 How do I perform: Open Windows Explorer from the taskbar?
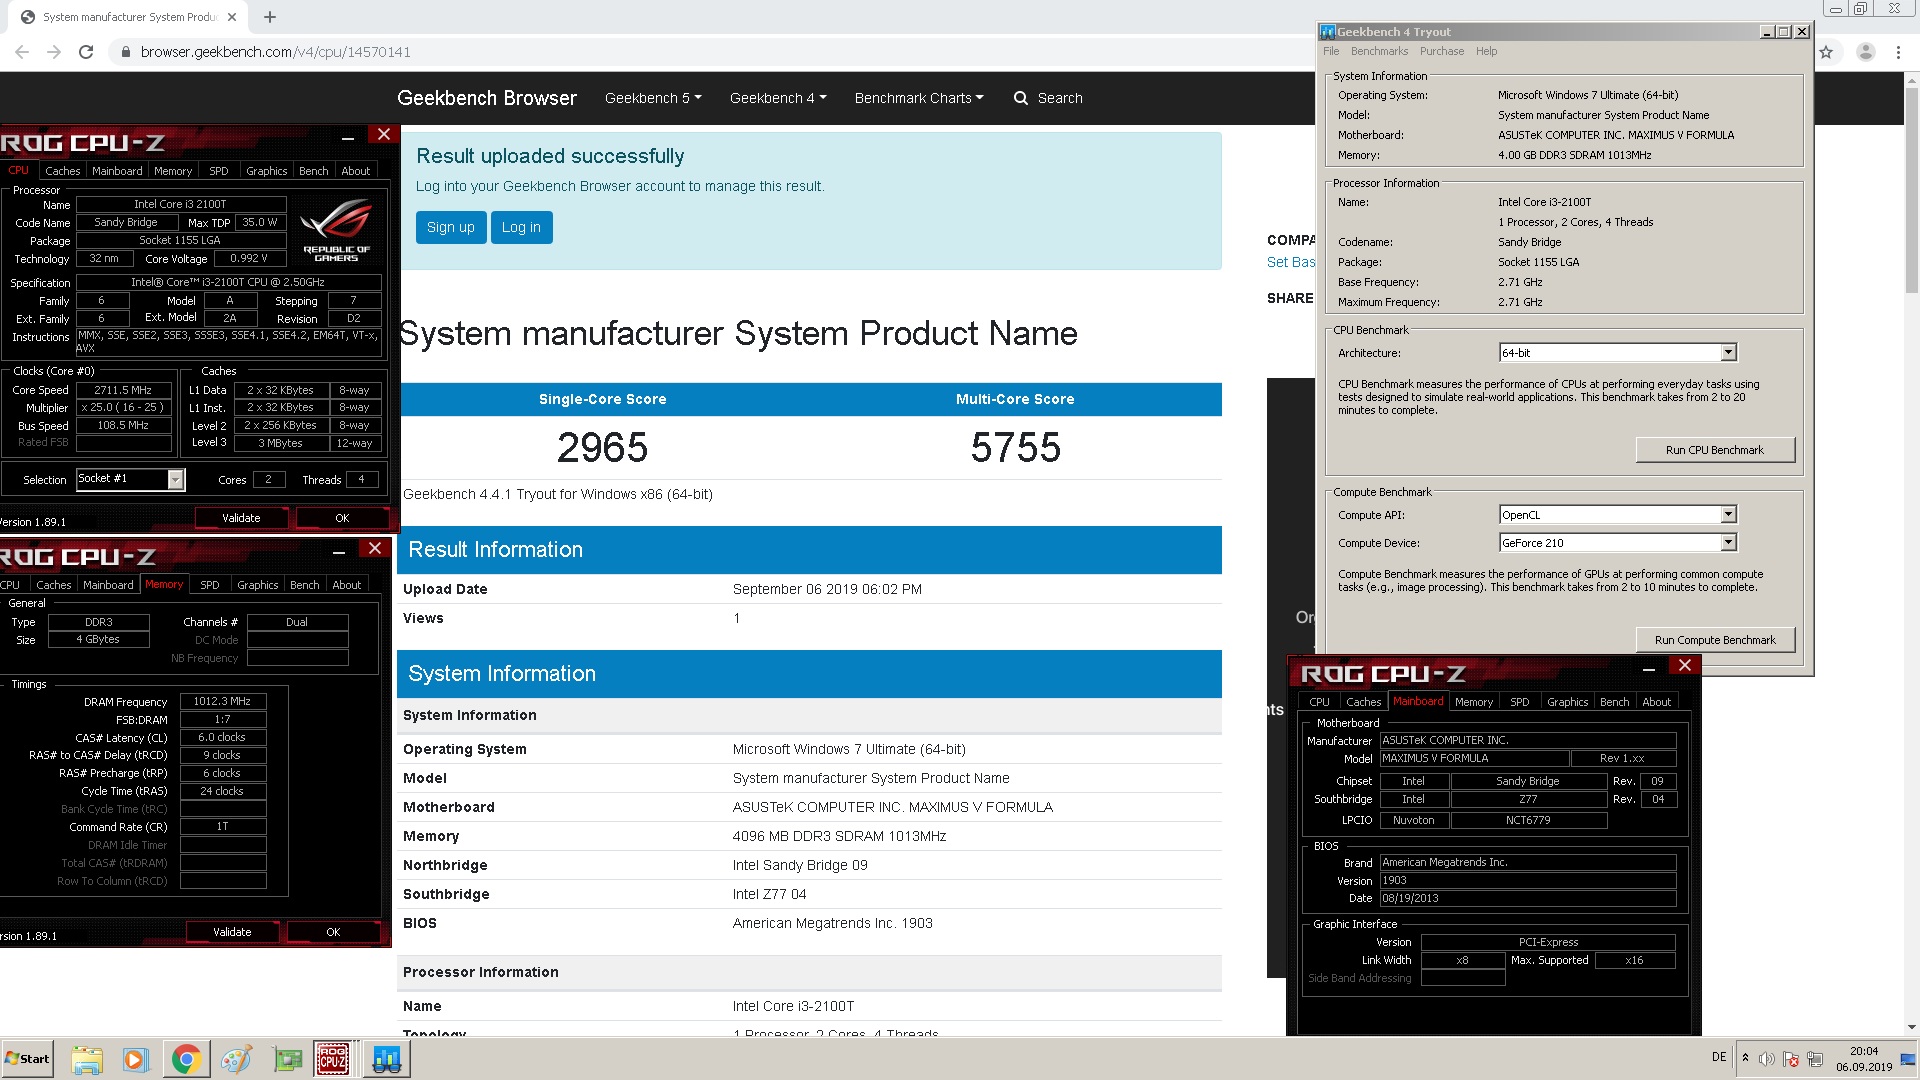click(87, 1060)
